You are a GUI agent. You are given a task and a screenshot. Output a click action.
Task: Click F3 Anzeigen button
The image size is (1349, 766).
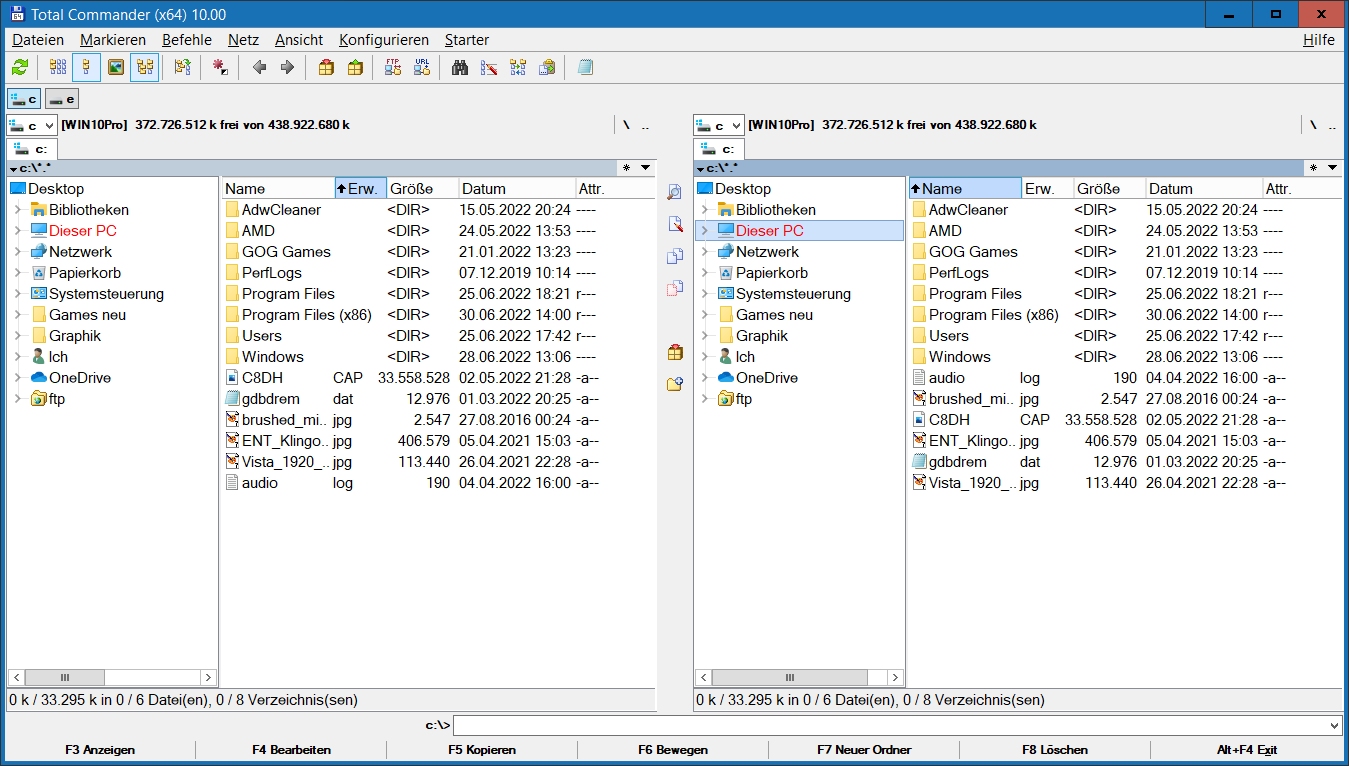tap(100, 749)
